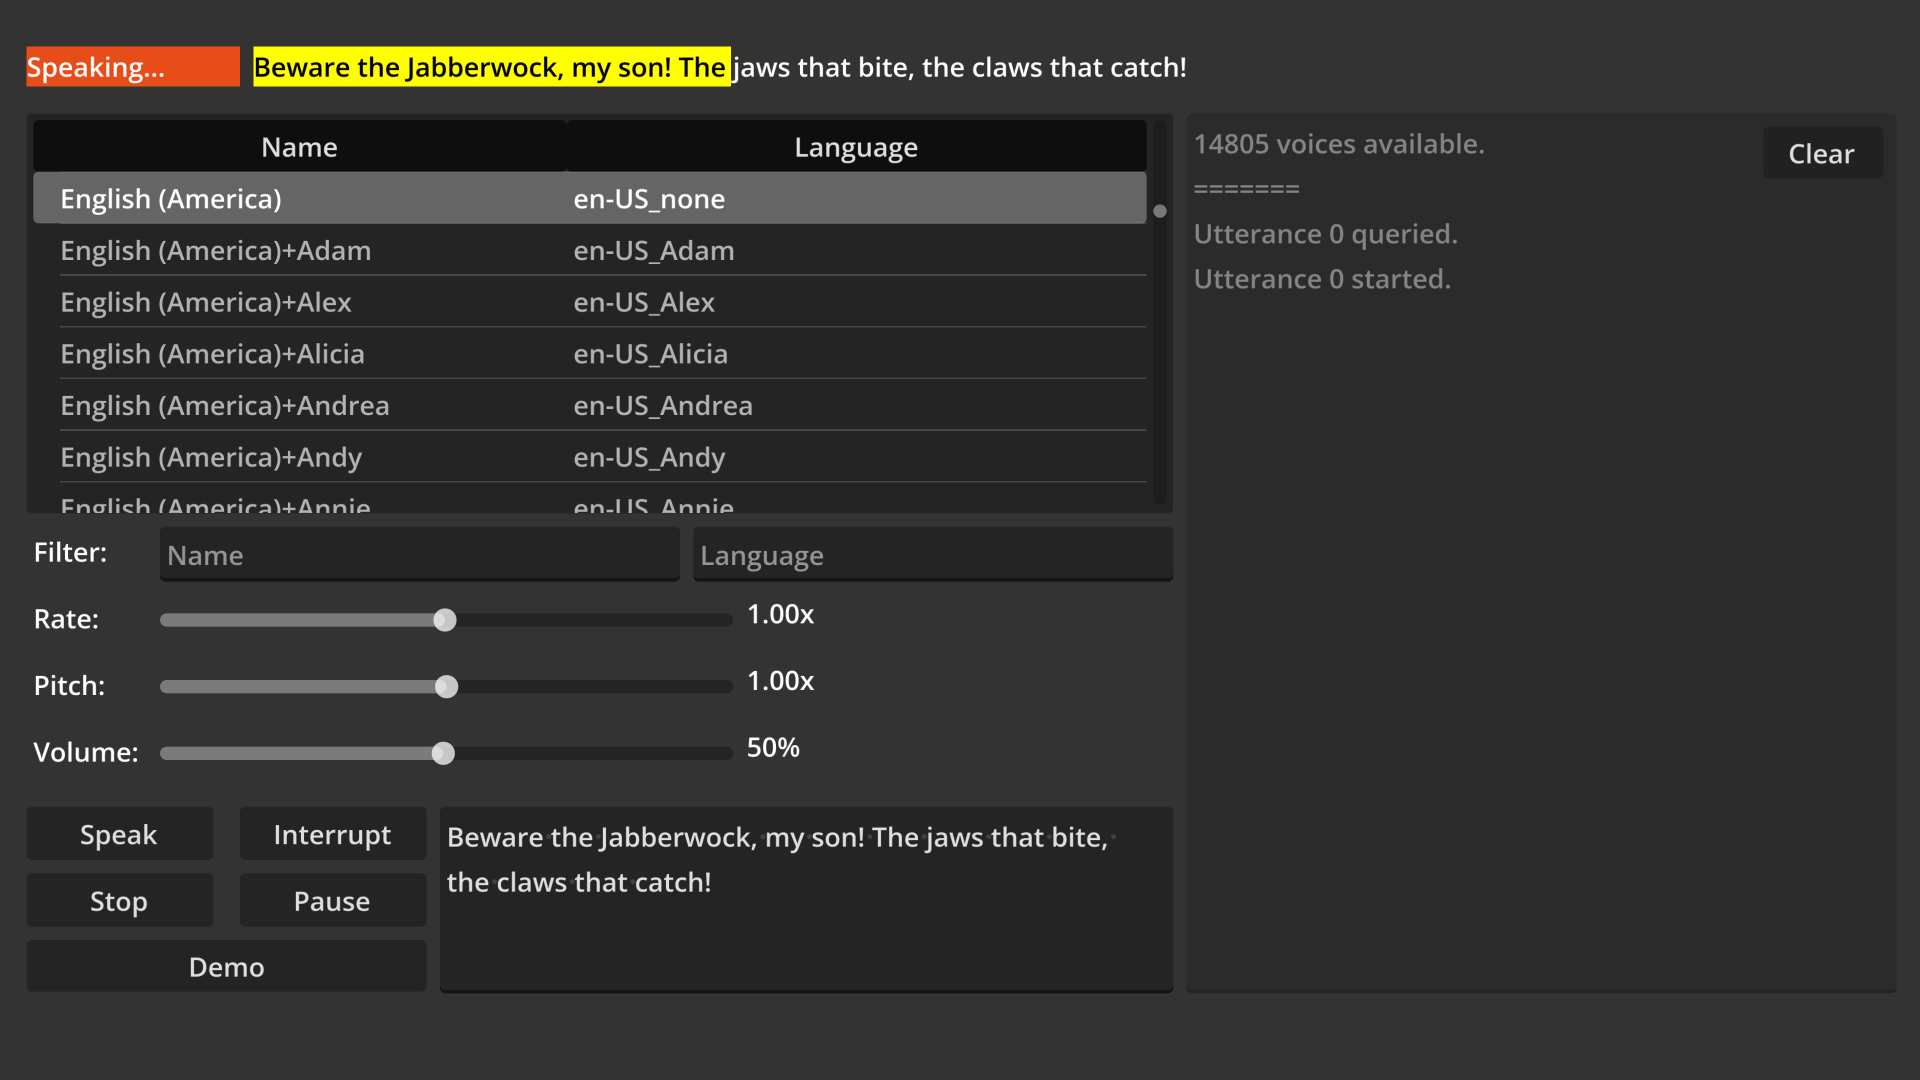The image size is (1920, 1080).
Task: Stop speech playback
Action: tap(119, 901)
